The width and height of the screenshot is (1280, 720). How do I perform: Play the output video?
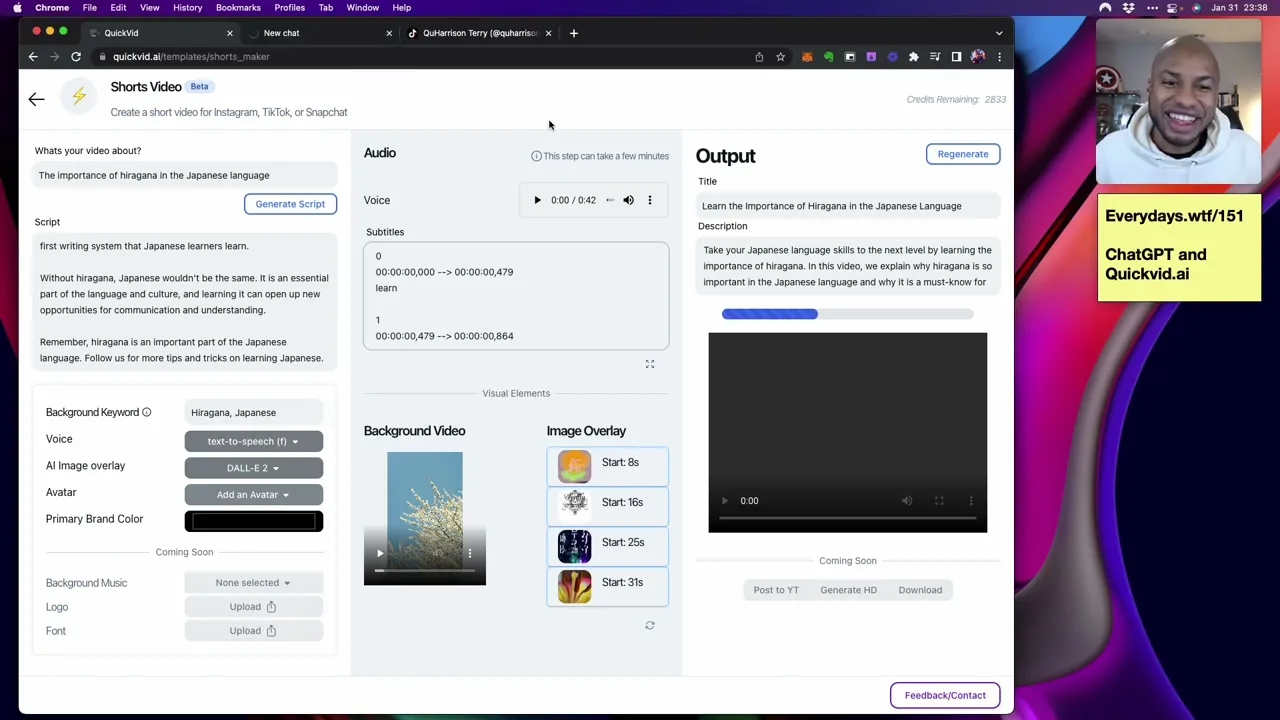(x=725, y=500)
